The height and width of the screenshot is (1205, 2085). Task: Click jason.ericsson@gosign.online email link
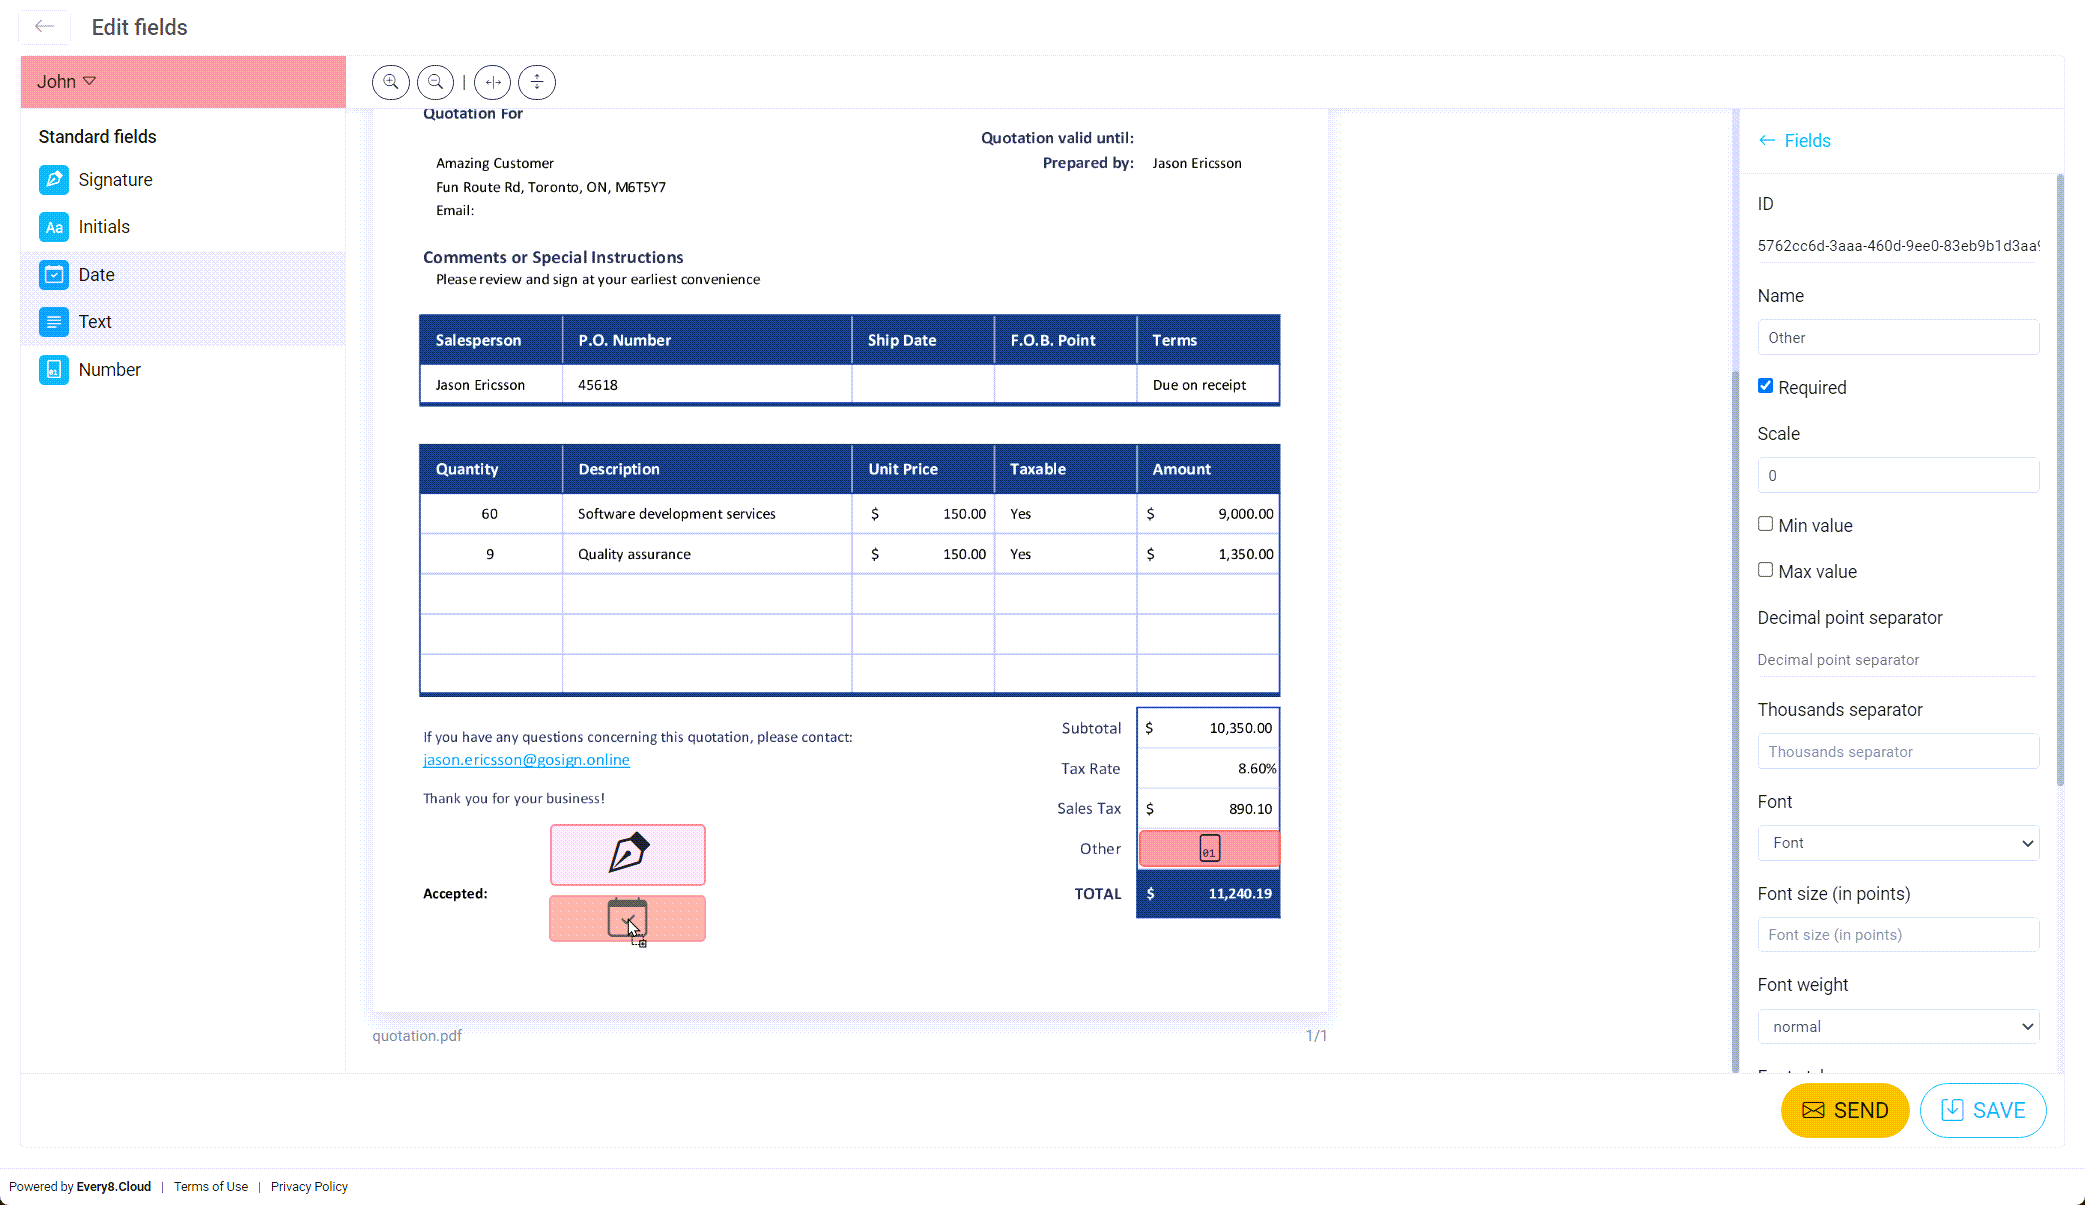(x=525, y=759)
